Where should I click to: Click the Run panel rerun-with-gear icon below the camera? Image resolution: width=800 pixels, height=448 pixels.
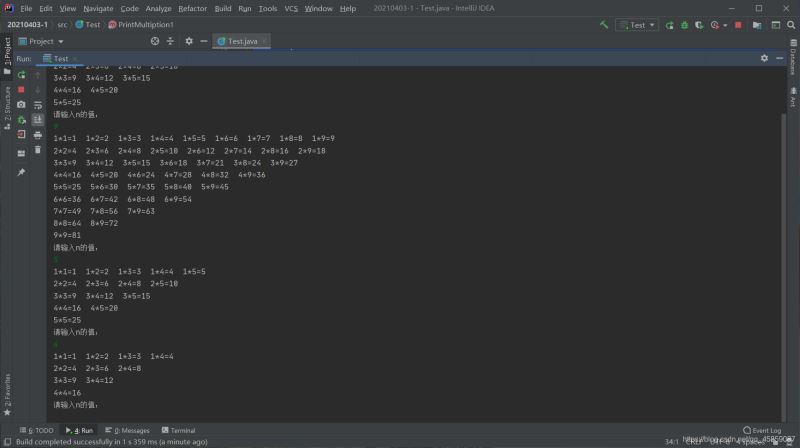pos(21,120)
